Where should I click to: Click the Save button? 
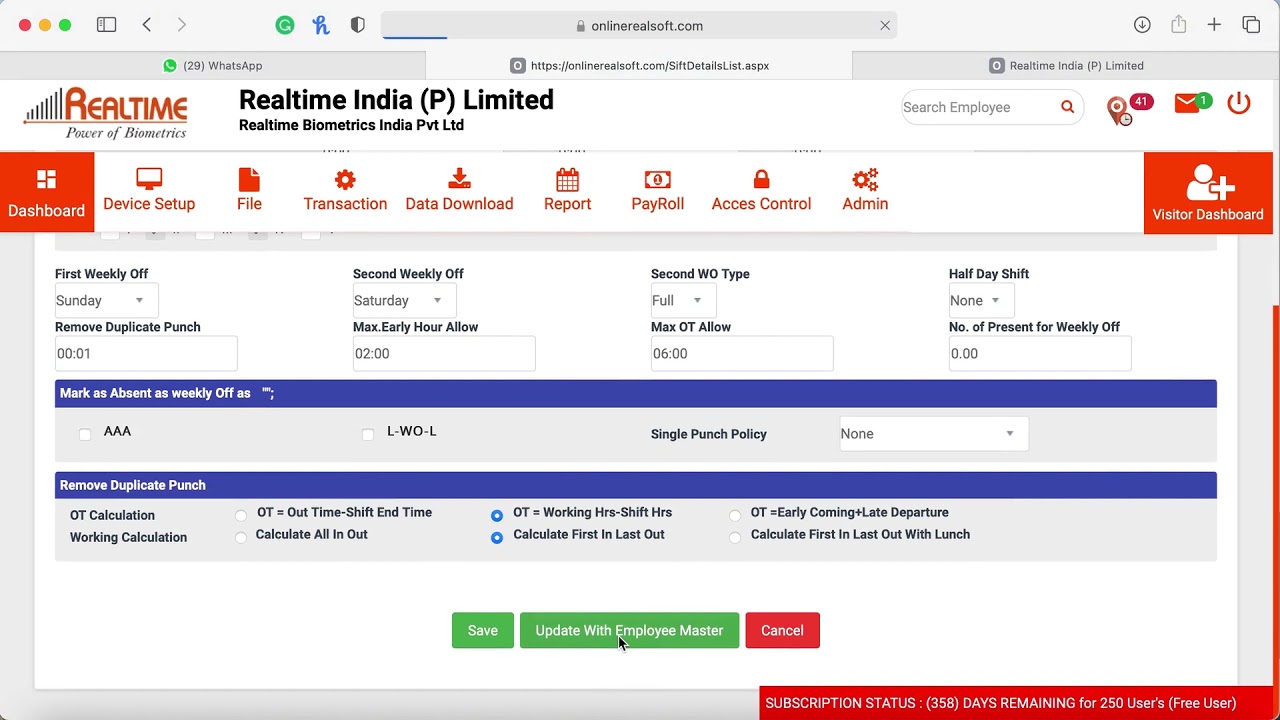tap(482, 630)
